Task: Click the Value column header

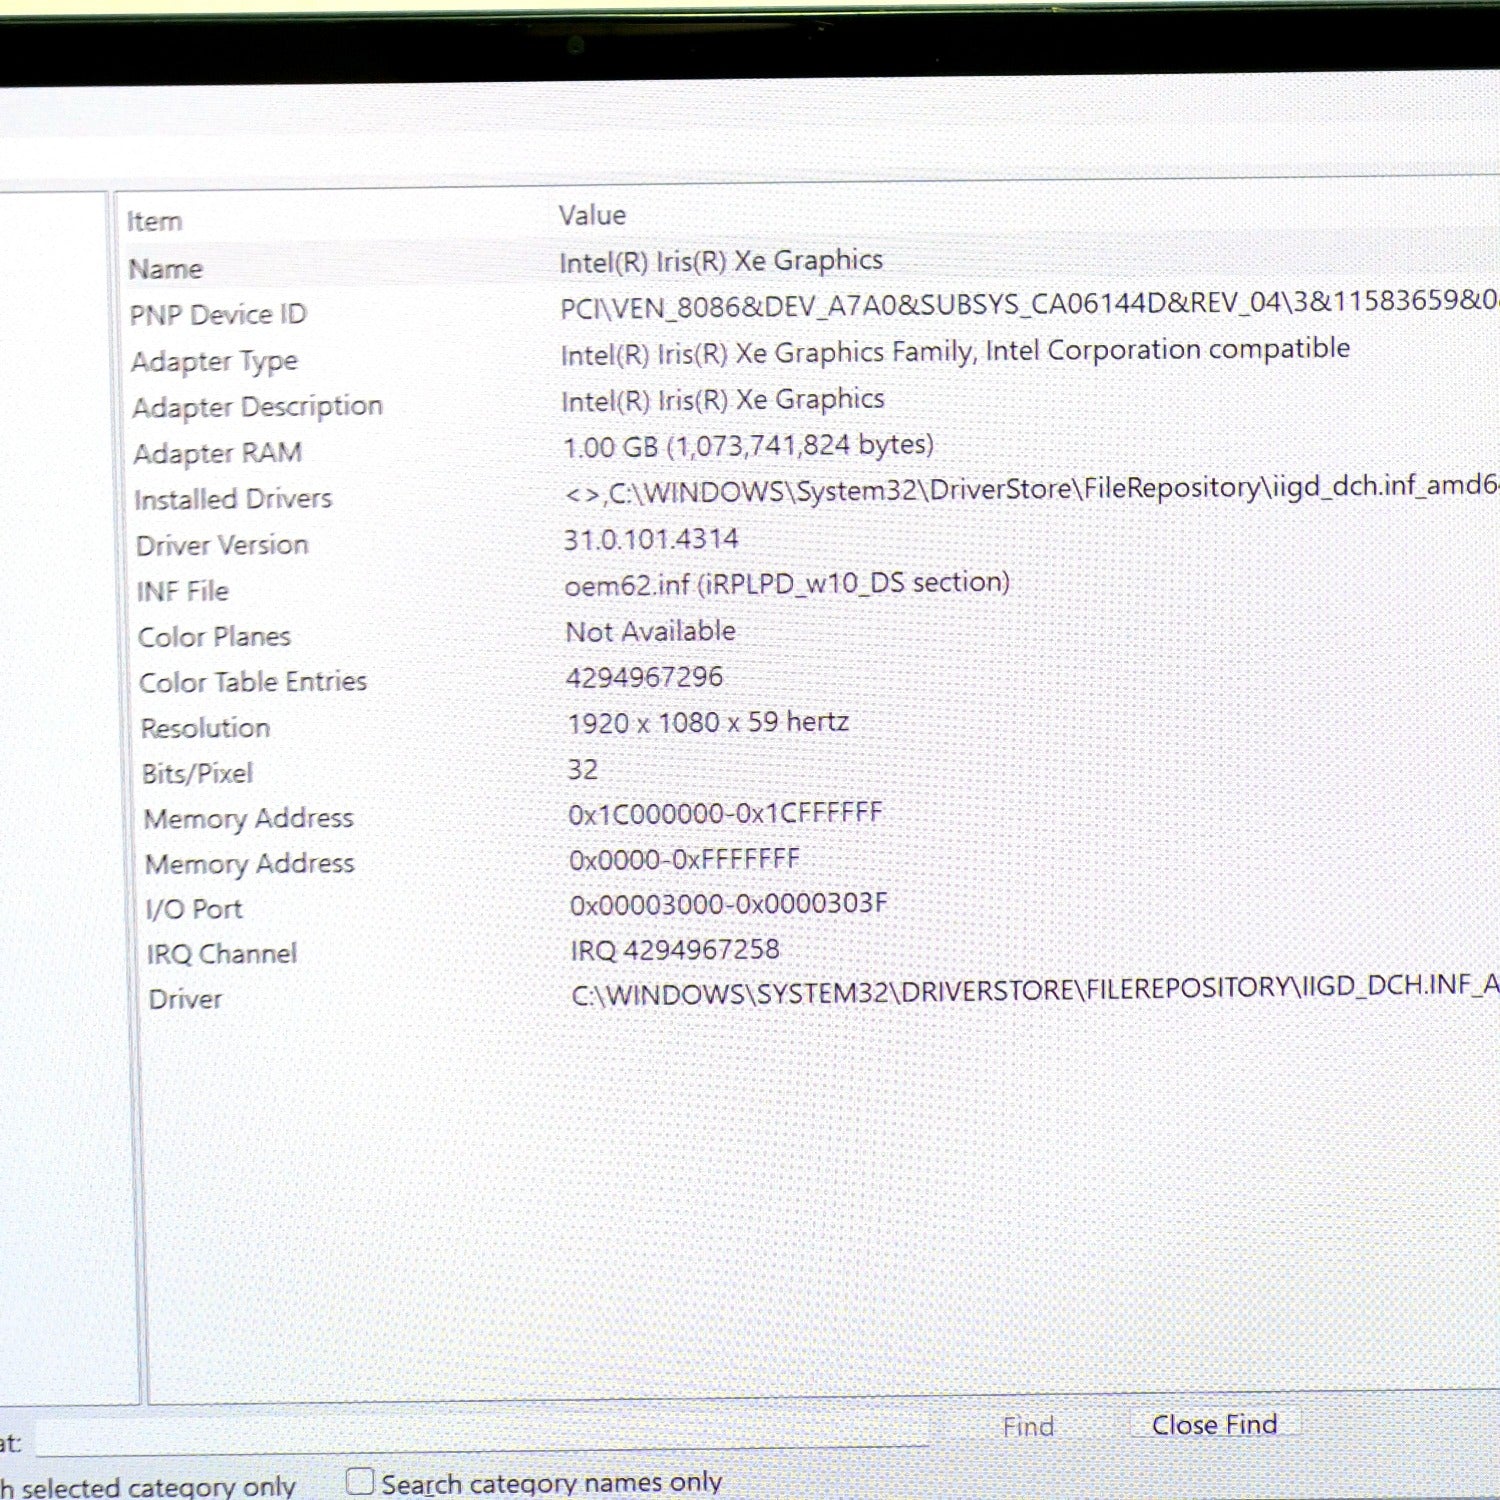Action: click(x=592, y=215)
